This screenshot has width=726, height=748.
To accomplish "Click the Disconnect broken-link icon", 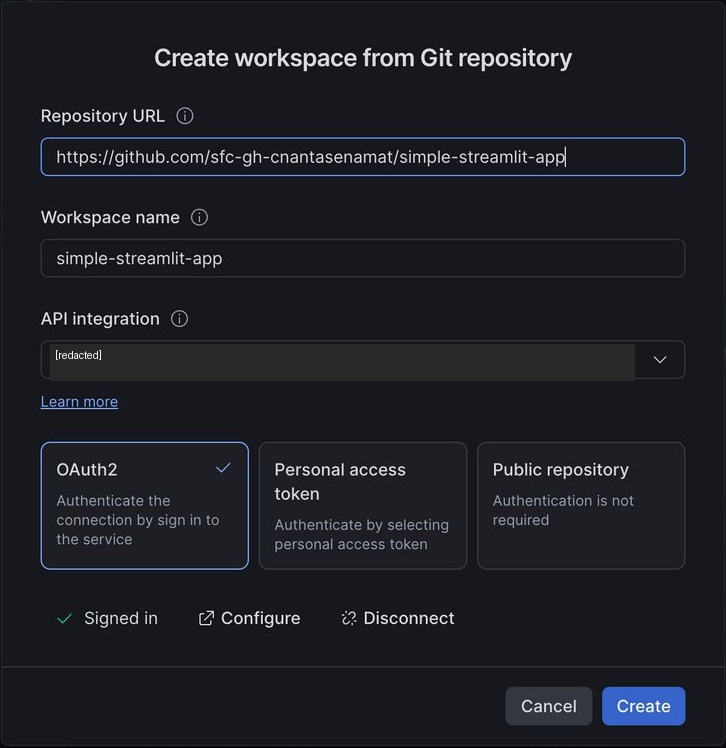I will coord(349,618).
